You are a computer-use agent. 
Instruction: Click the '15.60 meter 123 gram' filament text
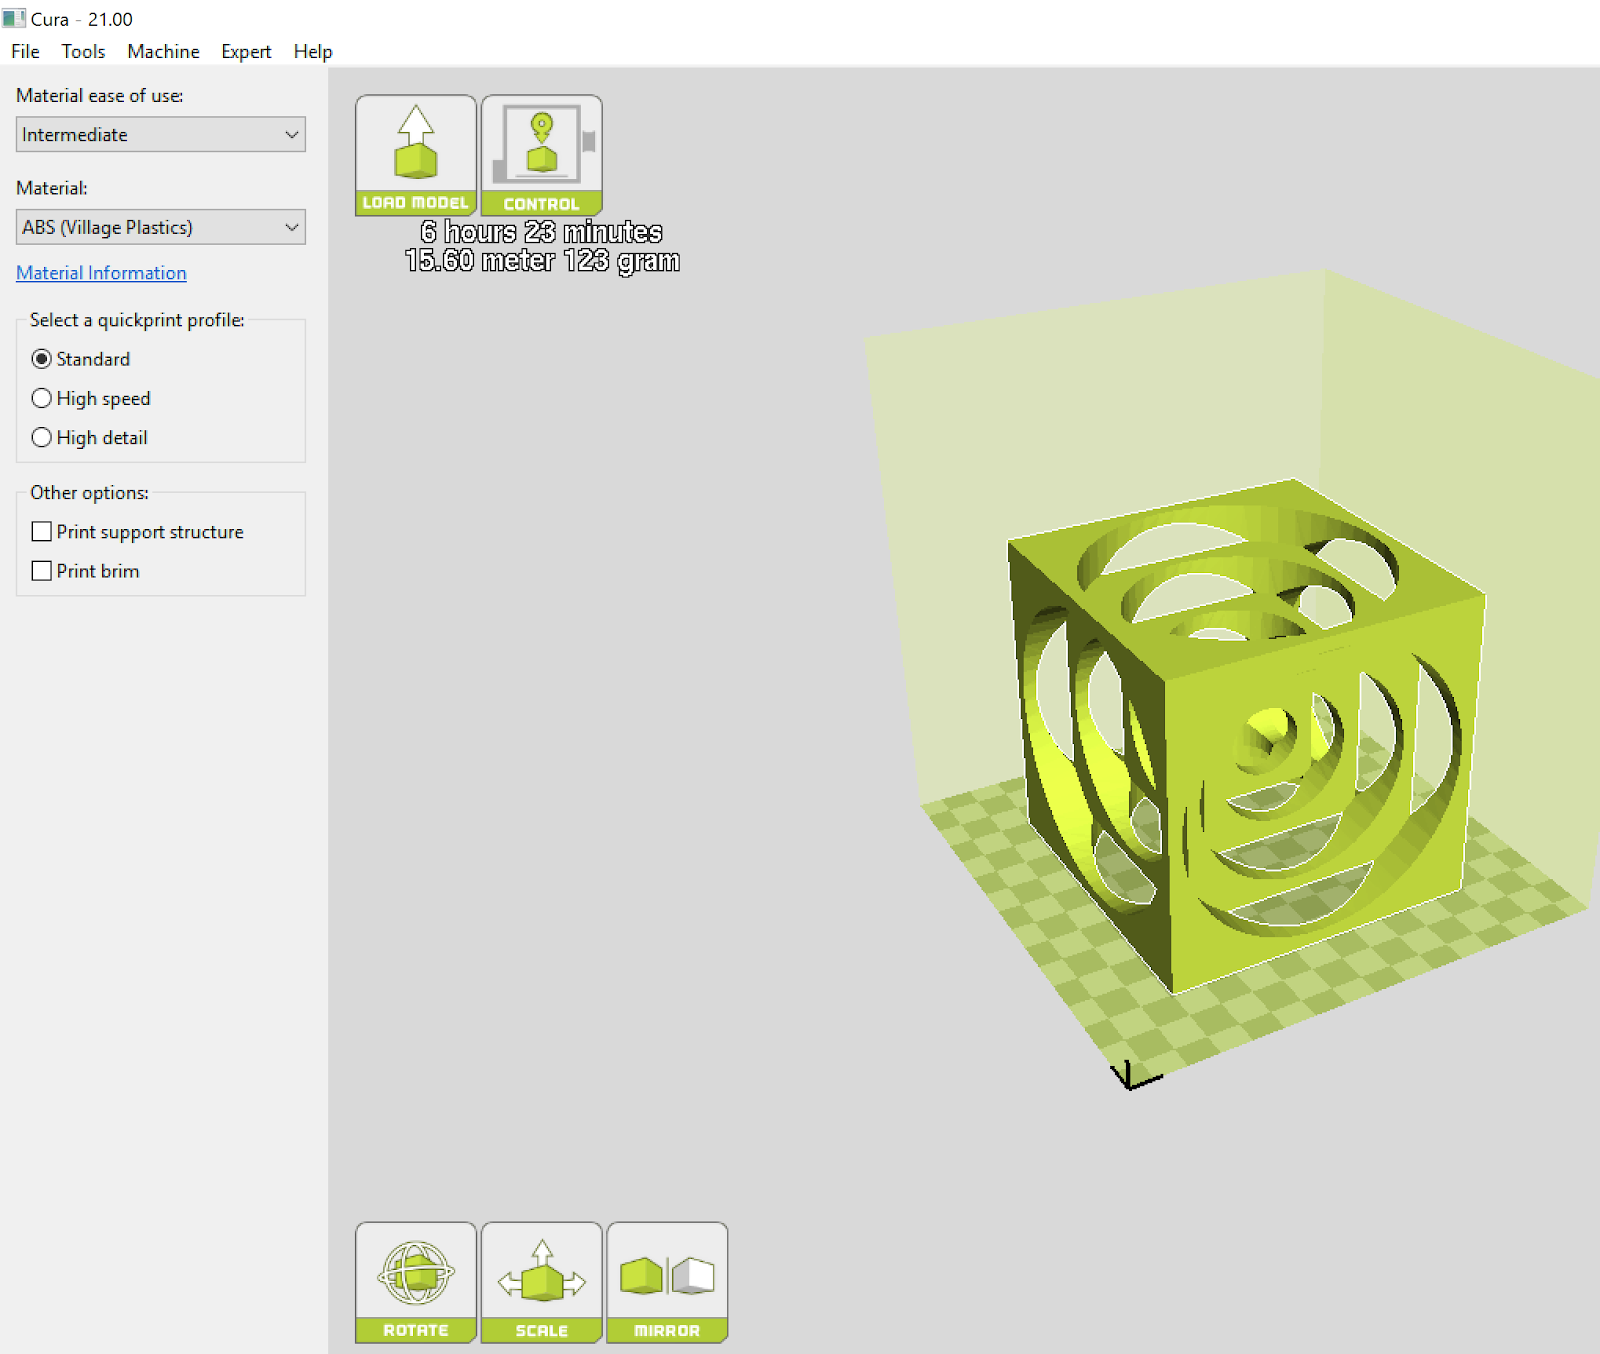tap(542, 261)
